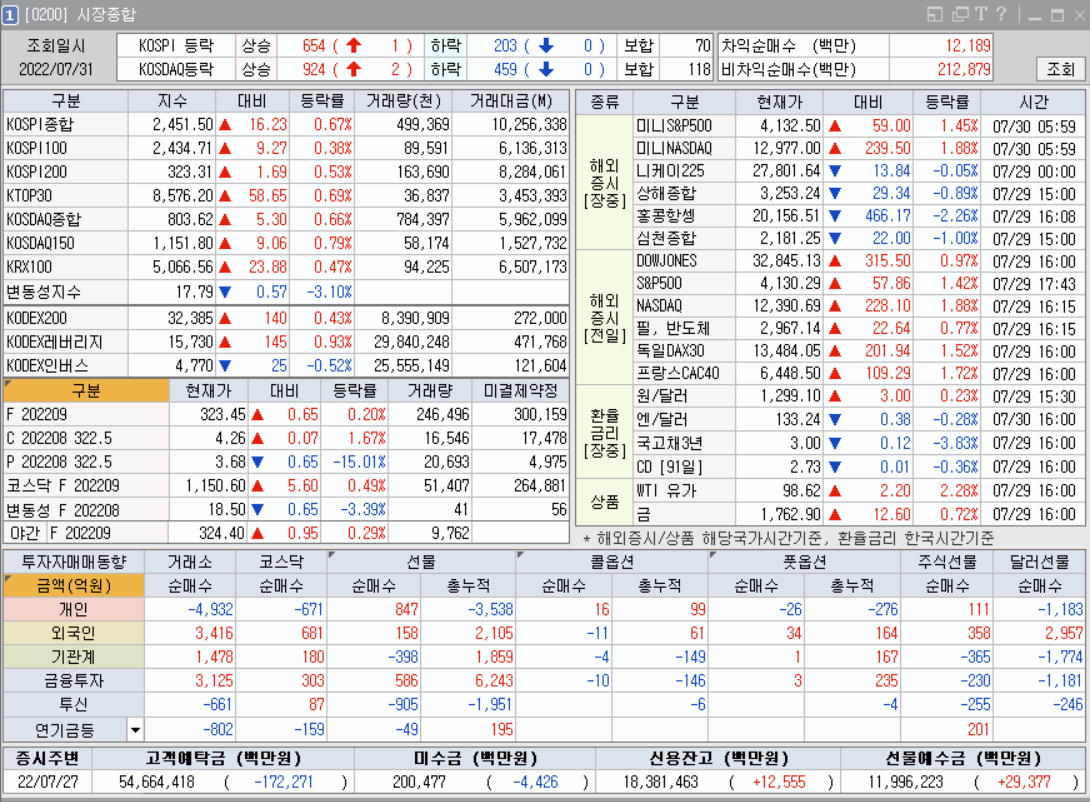Screen dimensions: 1090x802
Task: Click the orange 구분 header in futures table
Action: (x=86, y=391)
